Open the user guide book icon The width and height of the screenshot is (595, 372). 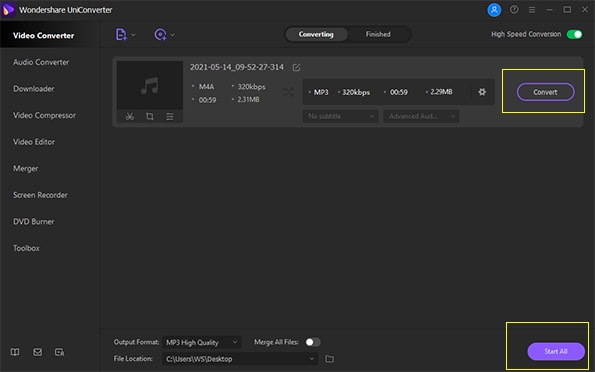[15, 352]
